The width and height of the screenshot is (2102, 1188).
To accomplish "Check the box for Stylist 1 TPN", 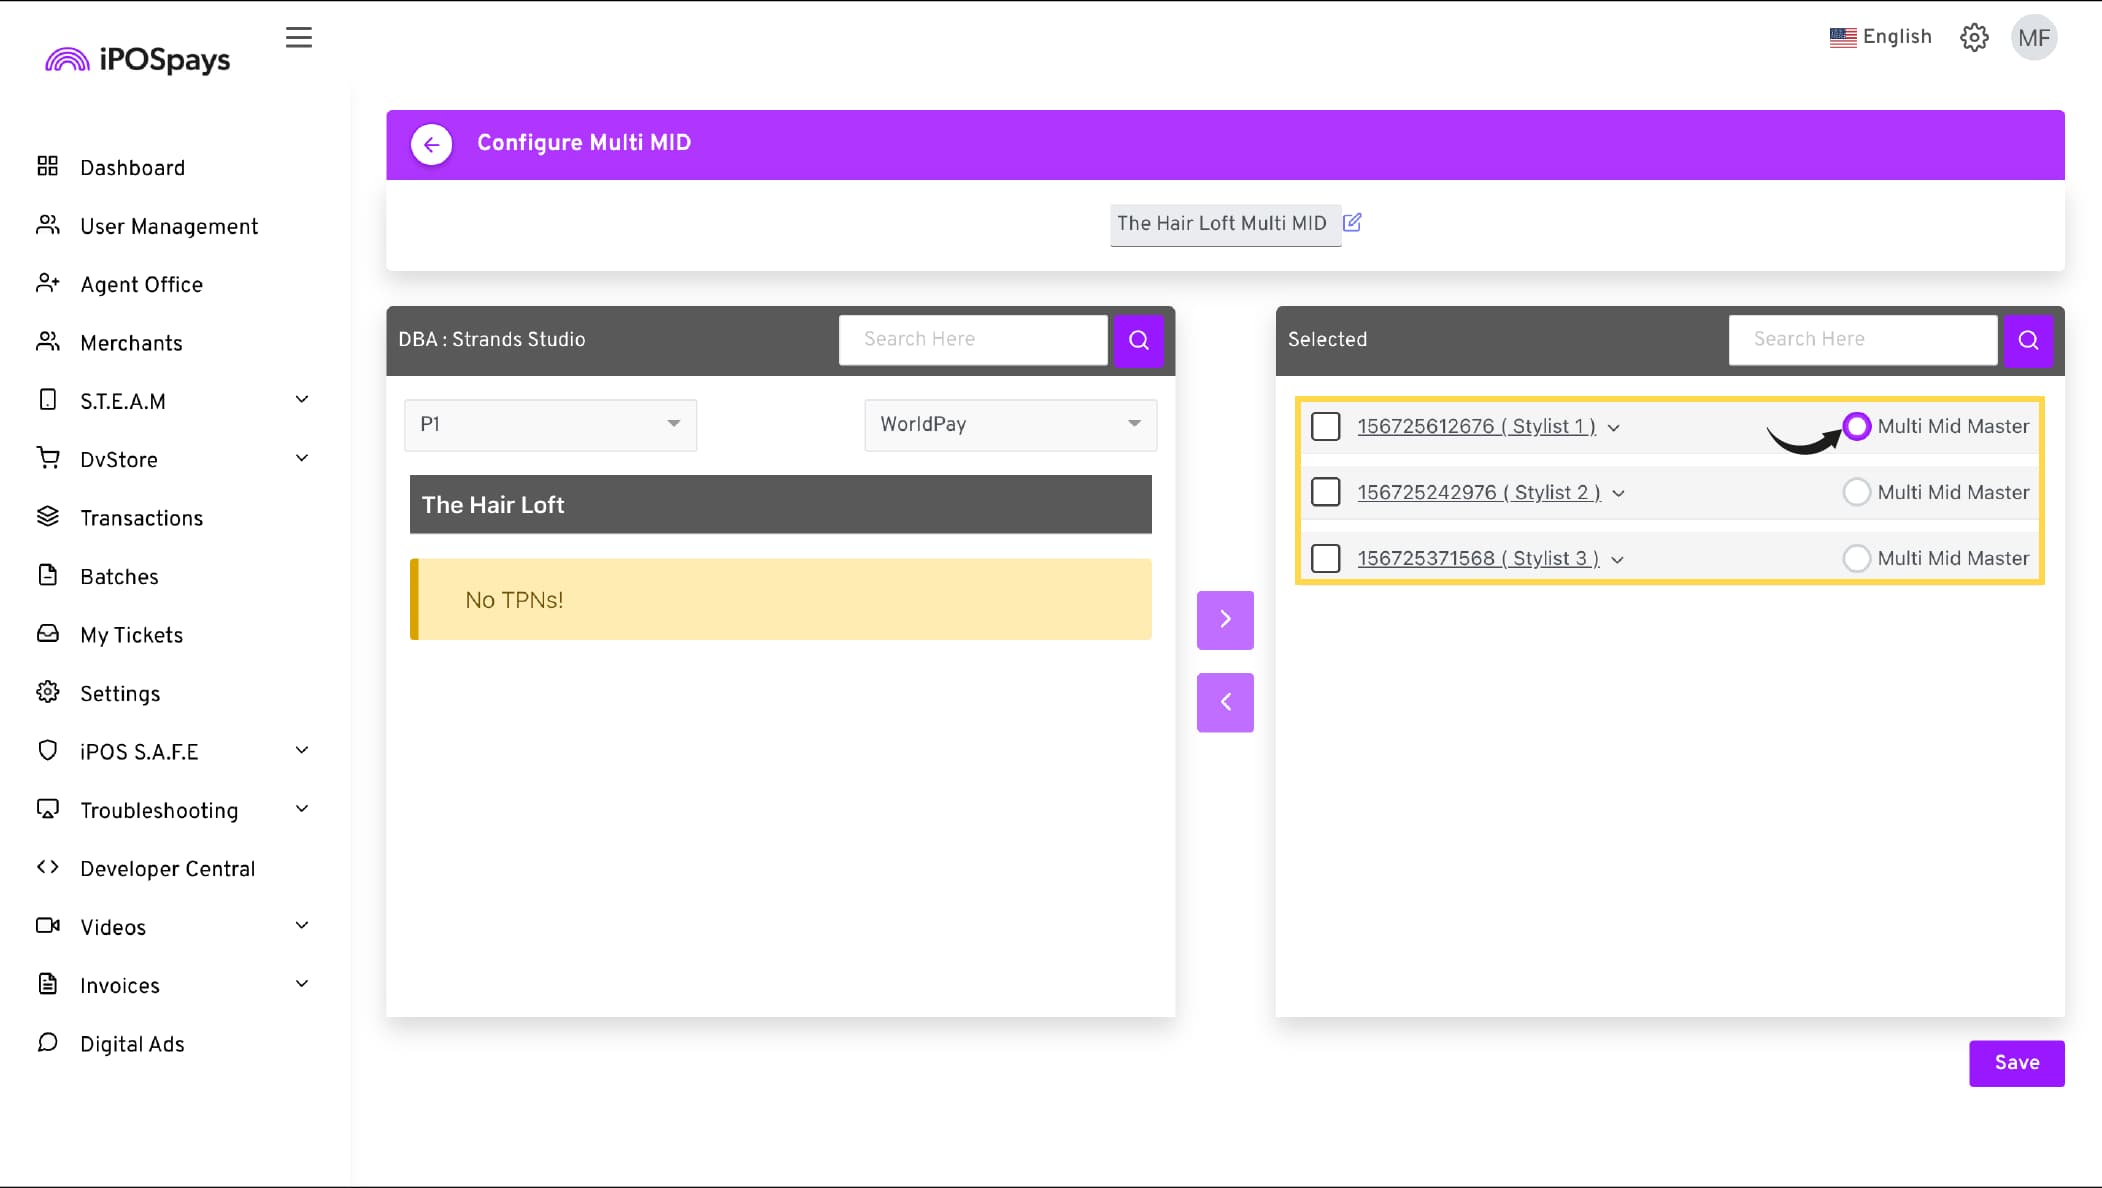I will [1325, 426].
